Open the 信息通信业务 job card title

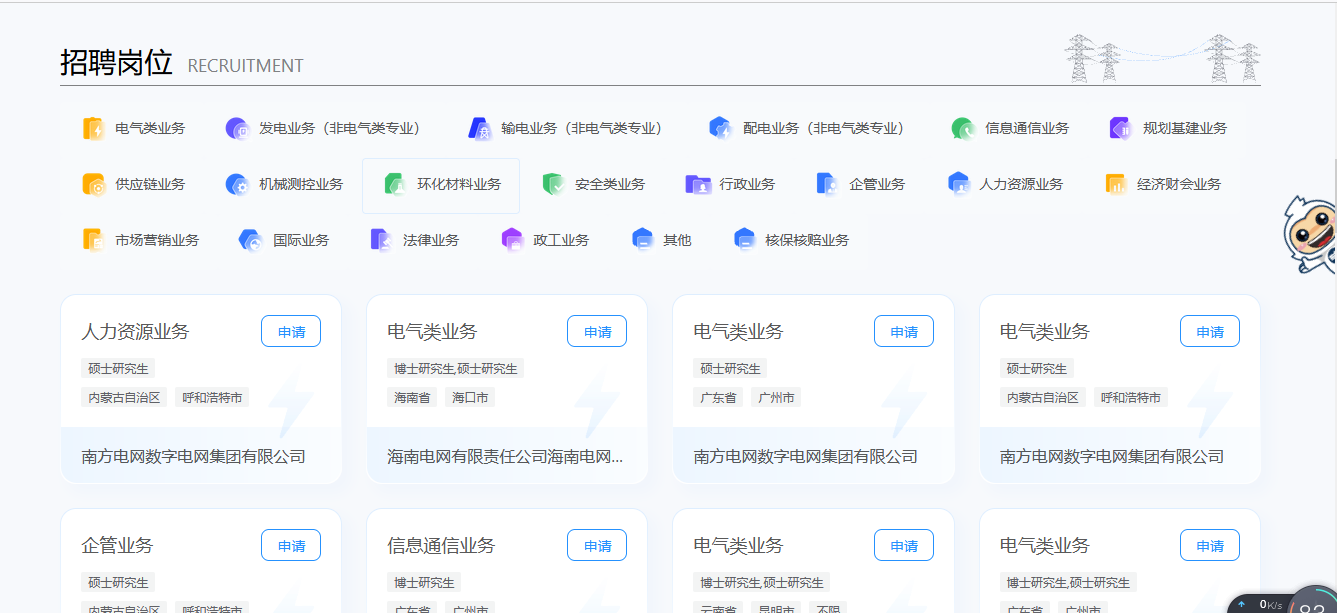click(x=441, y=545)
